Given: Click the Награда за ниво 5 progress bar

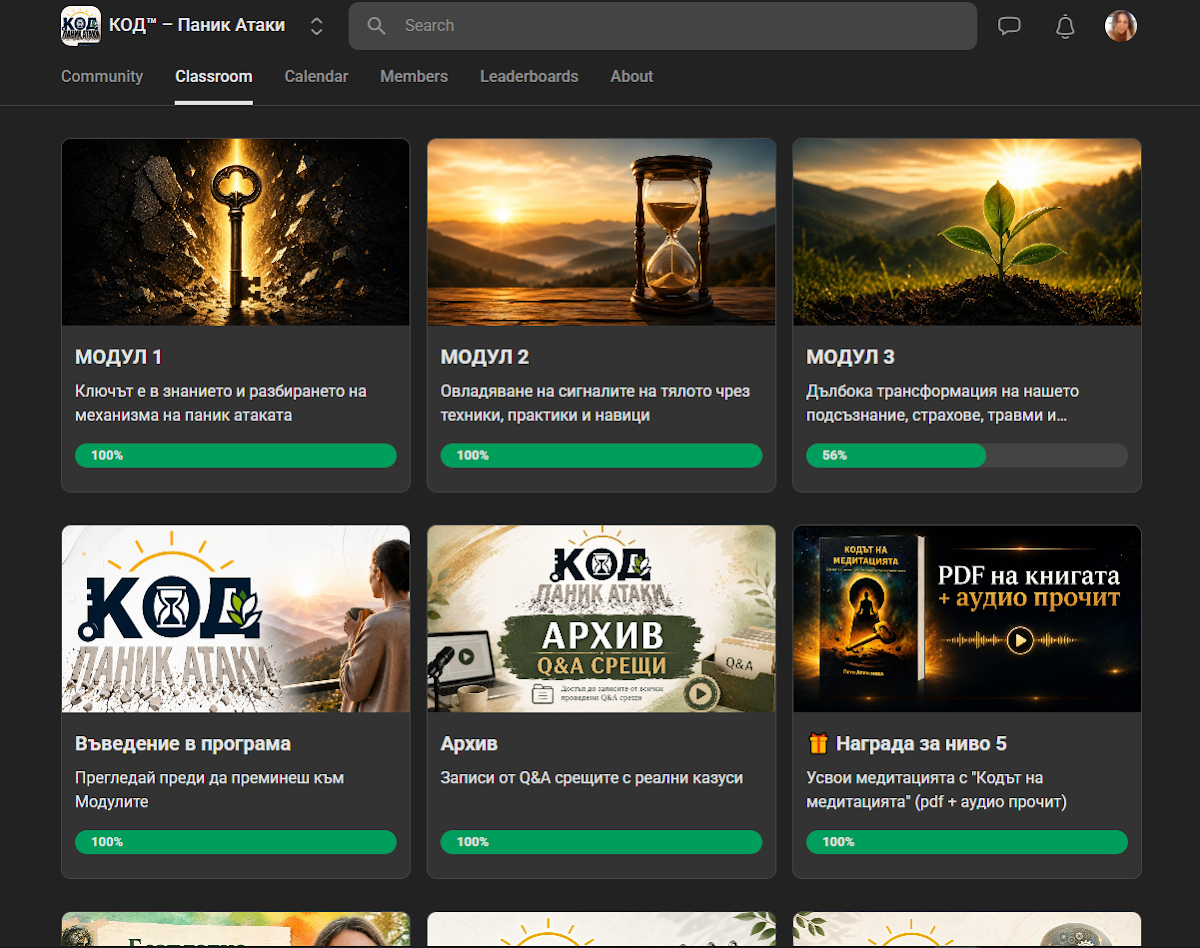Looking at the screenshot, I should (x=967, y=842).
